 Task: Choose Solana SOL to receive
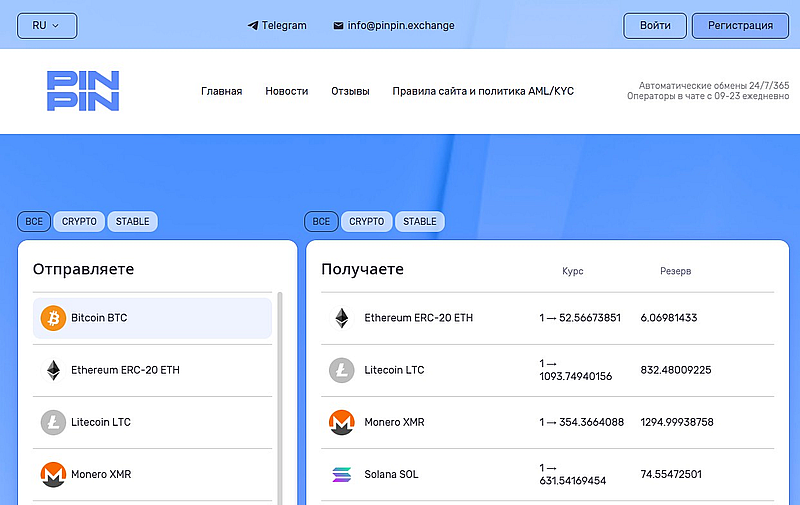click(x=547, y=474)
